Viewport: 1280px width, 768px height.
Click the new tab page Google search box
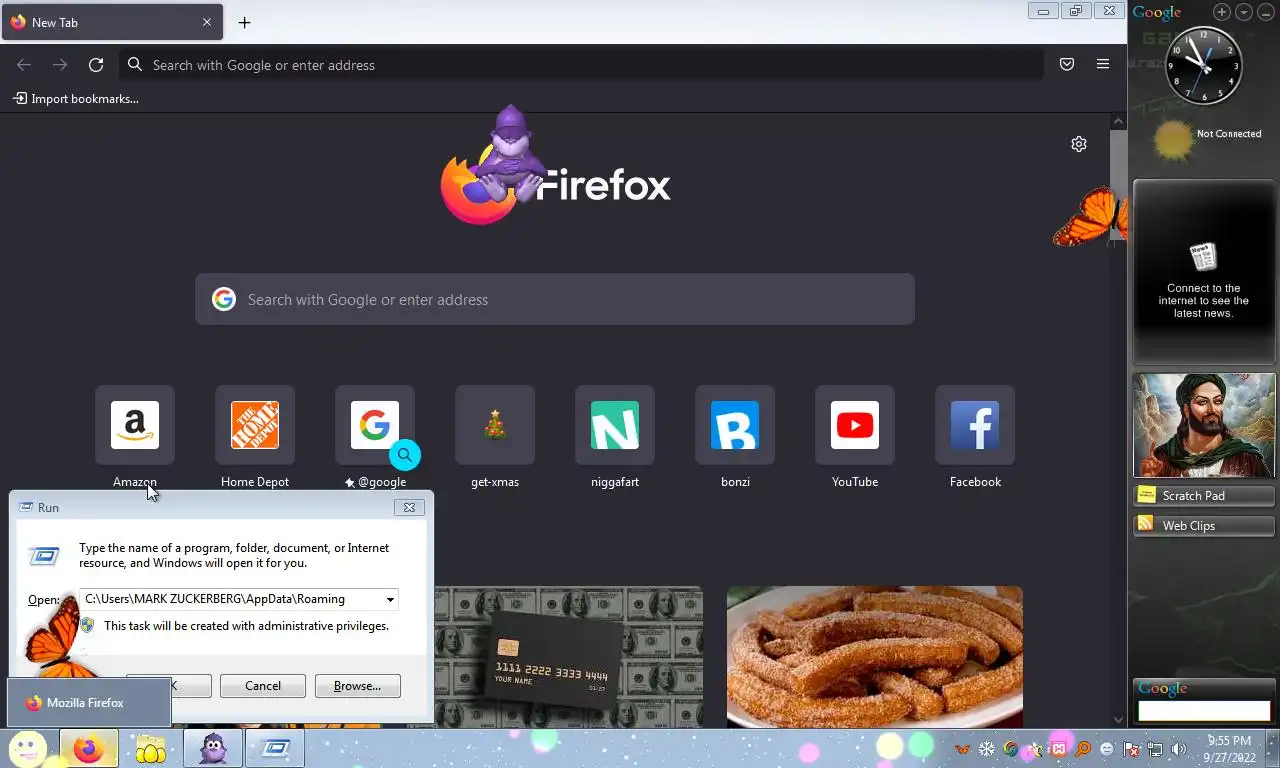(x=555, y=299)
